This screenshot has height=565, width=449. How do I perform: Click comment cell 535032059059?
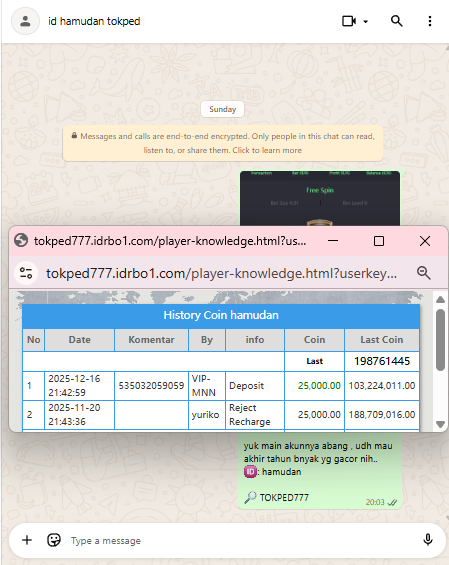click(x=151, y=386)
